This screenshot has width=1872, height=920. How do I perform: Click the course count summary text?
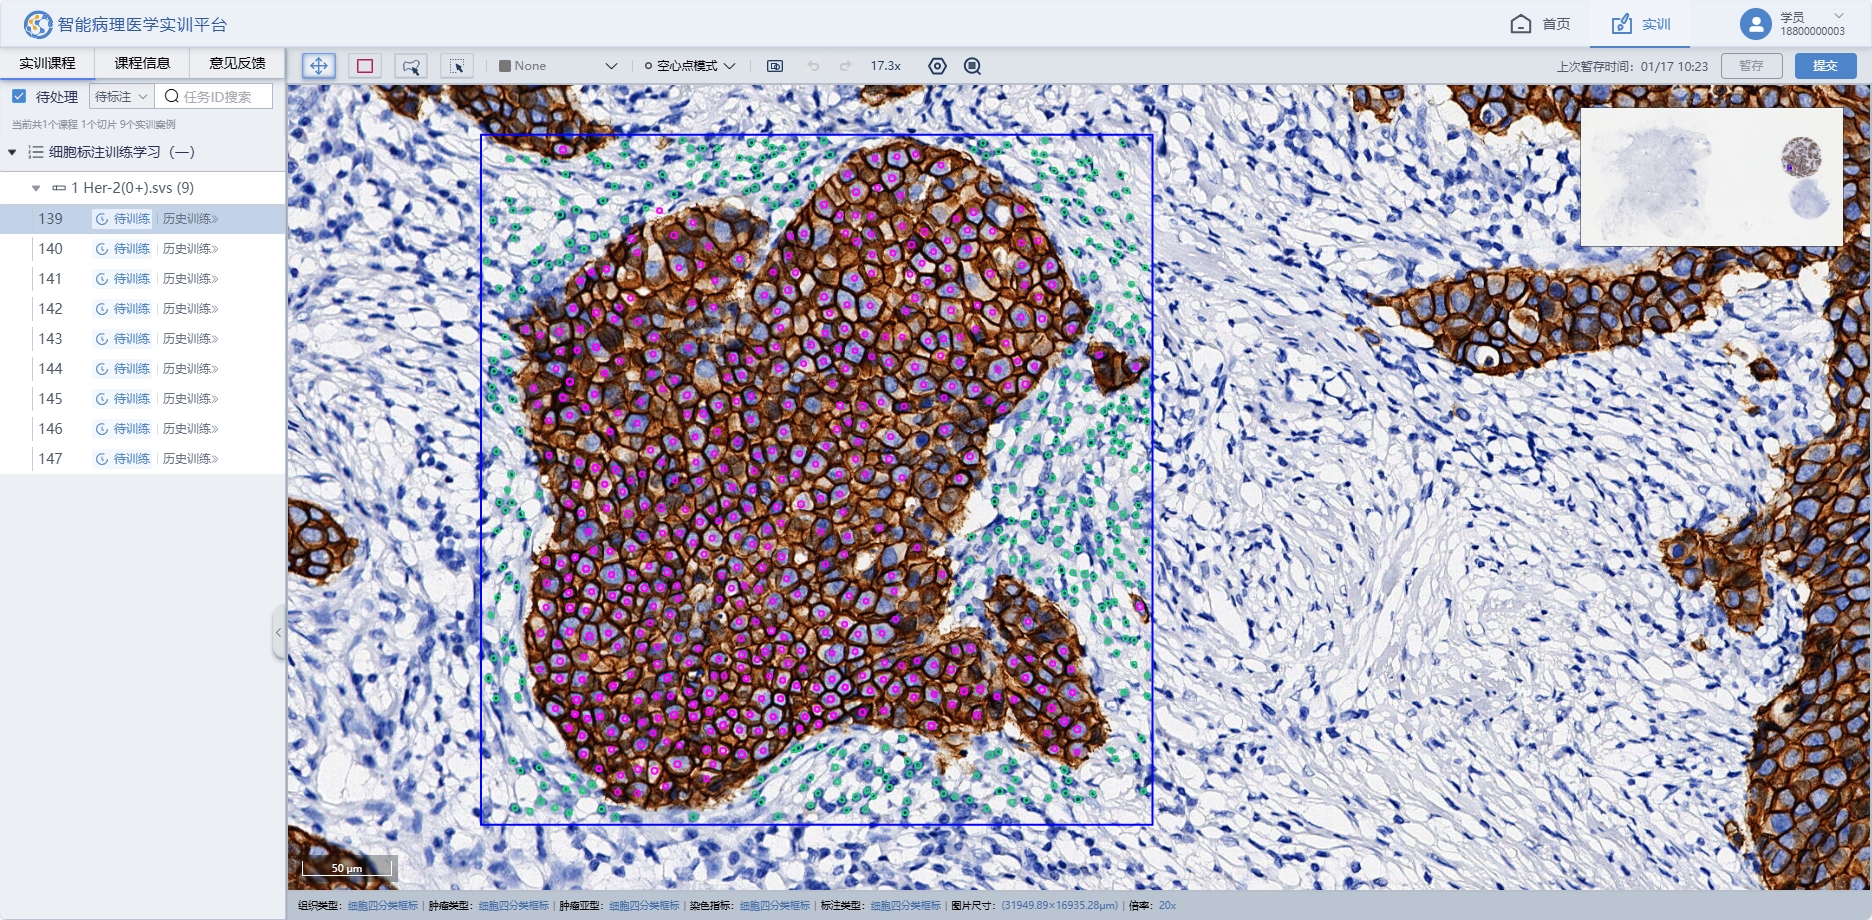[93, 125]
